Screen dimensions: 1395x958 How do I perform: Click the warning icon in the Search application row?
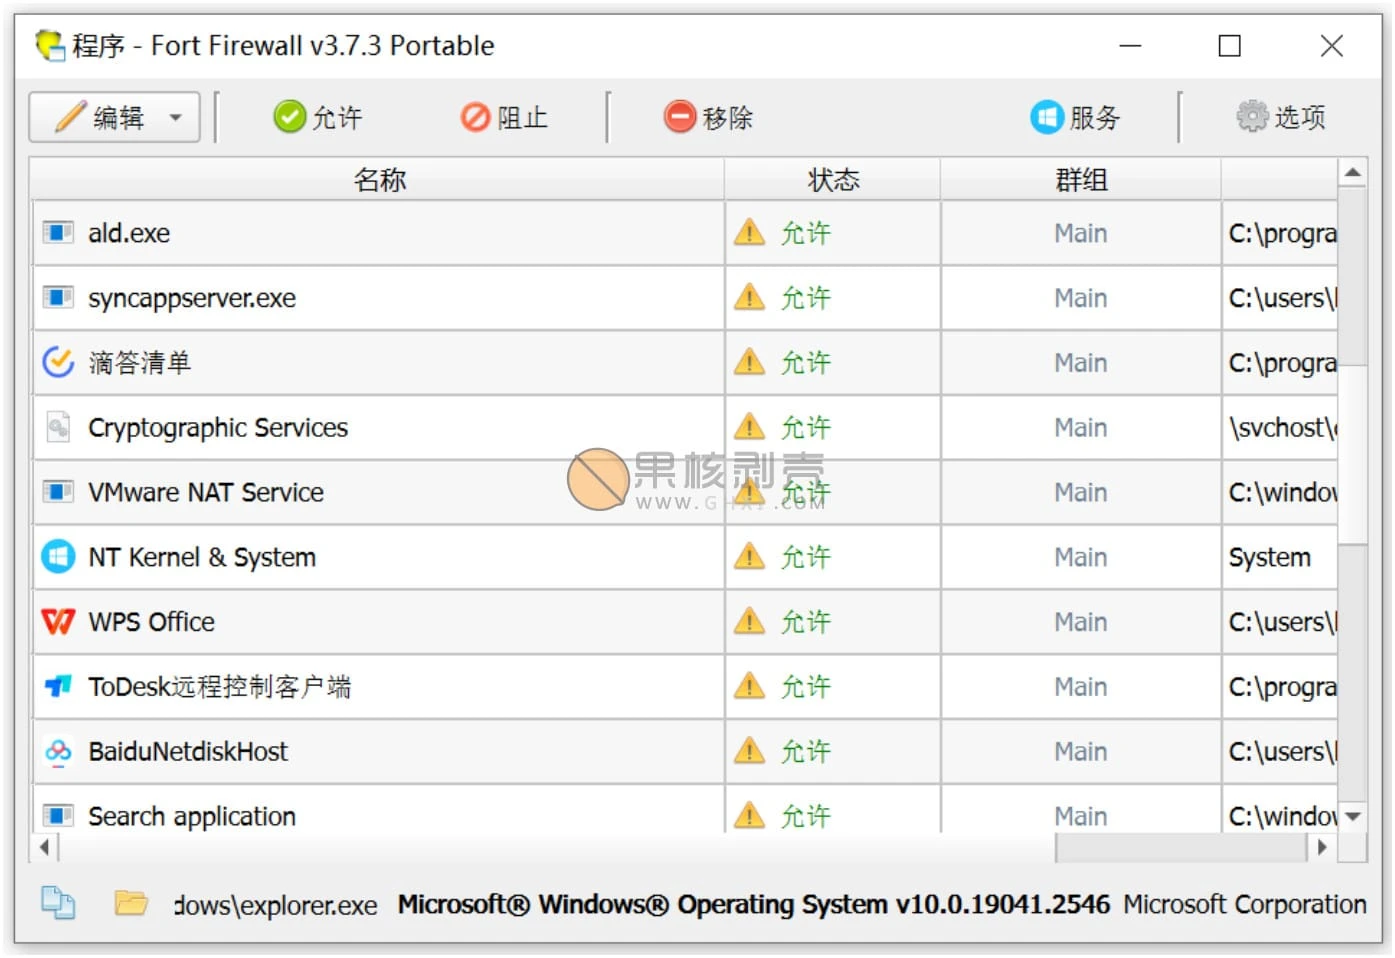pyautogui.click(x=749, y=816)
